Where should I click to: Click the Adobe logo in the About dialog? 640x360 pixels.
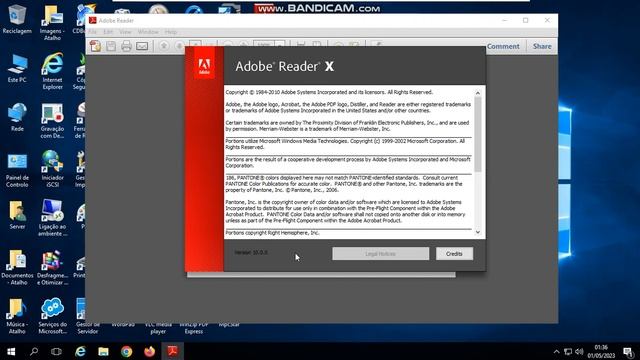[204, 66]
